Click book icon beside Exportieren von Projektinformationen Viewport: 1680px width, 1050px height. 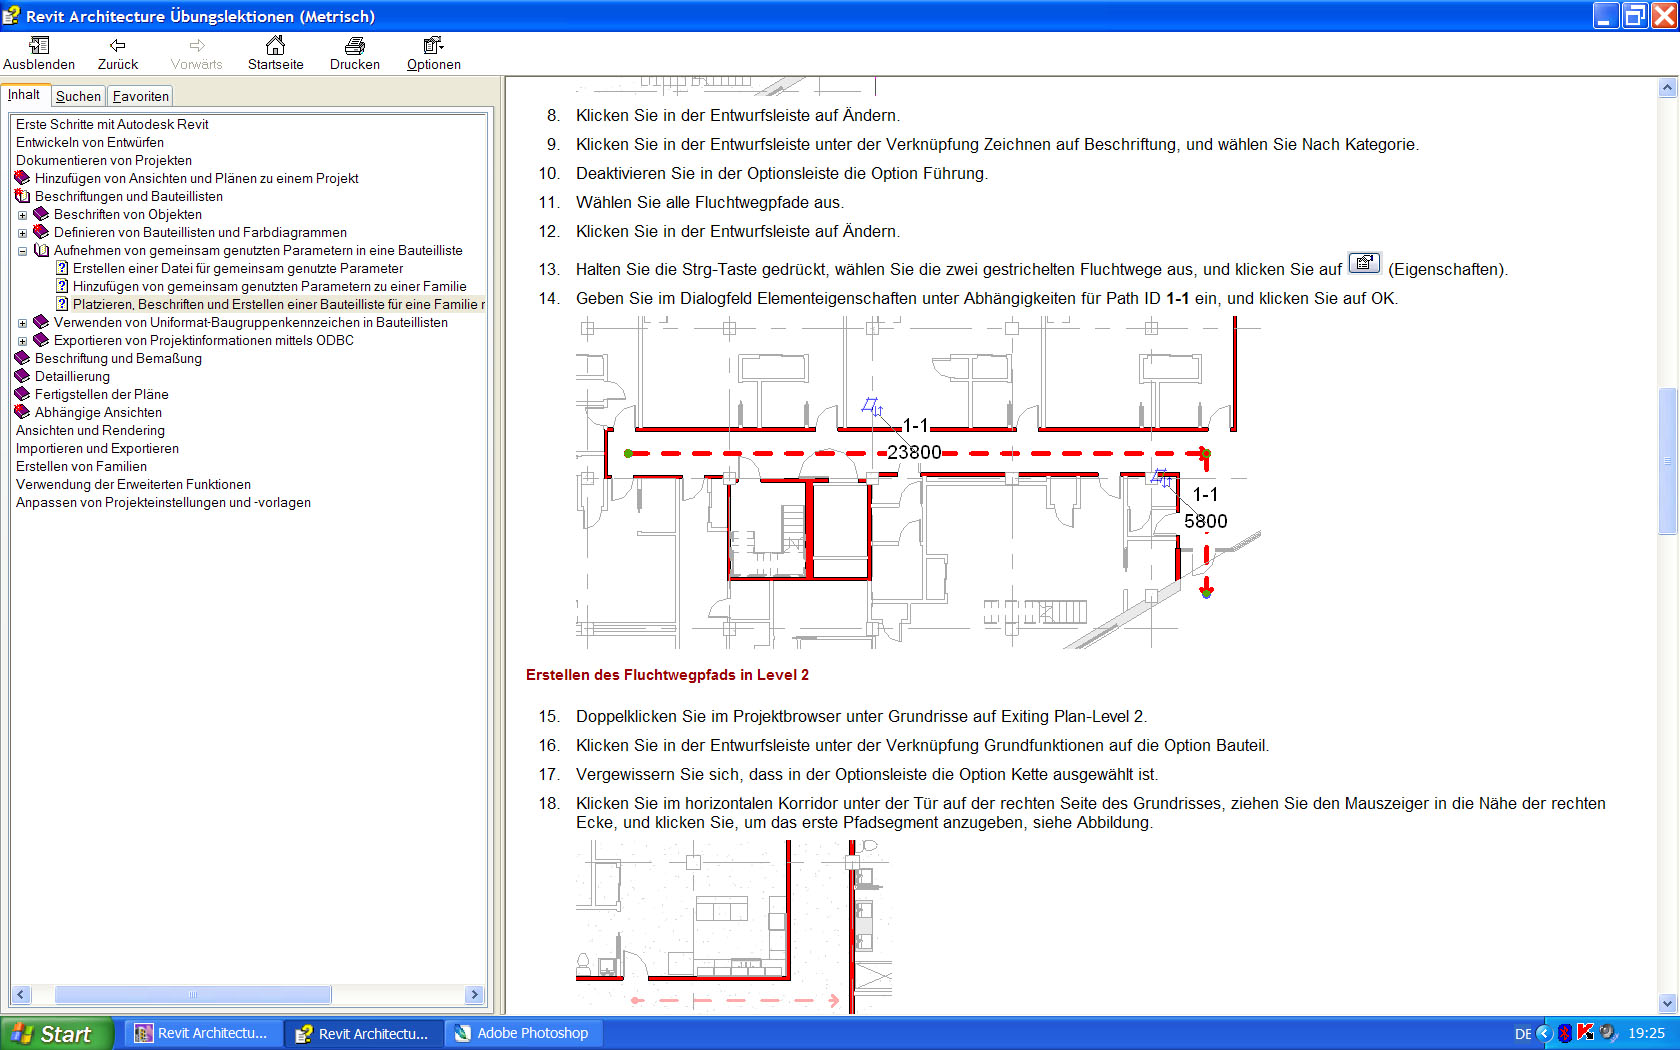41,340
